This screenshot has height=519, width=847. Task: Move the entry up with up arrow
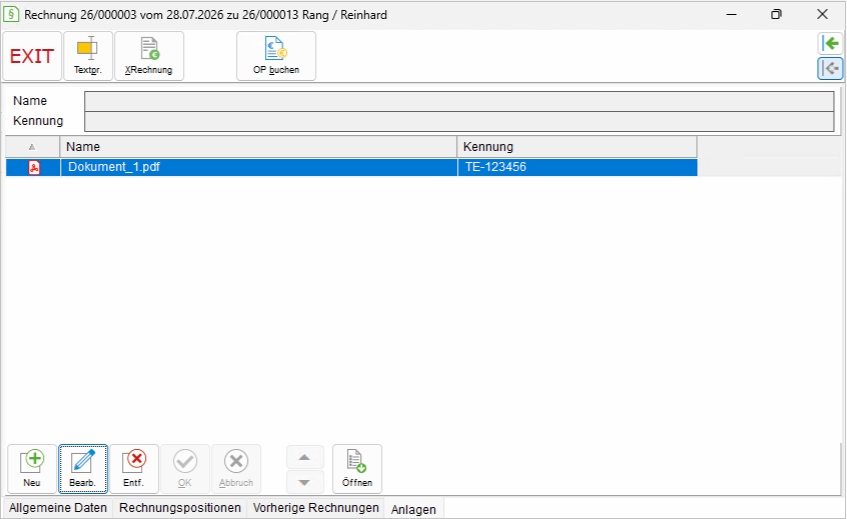click(x=305, y=457)
